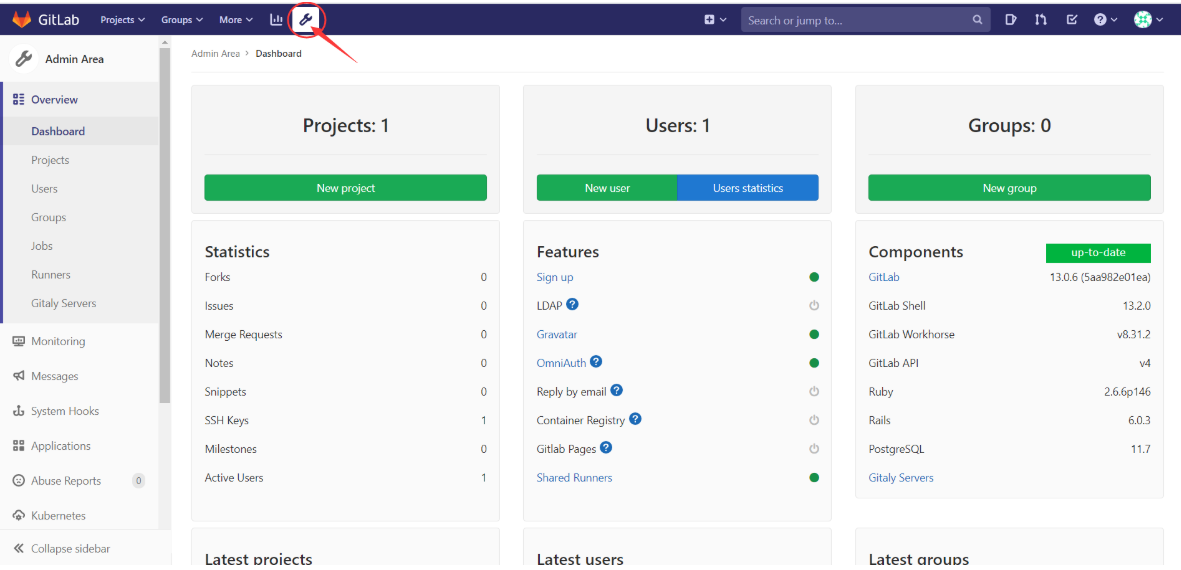The width and height of the screenshot is (1181, 570).
Task: Click the Admin Area wrench icon
Action: click(x=307, y=19)
